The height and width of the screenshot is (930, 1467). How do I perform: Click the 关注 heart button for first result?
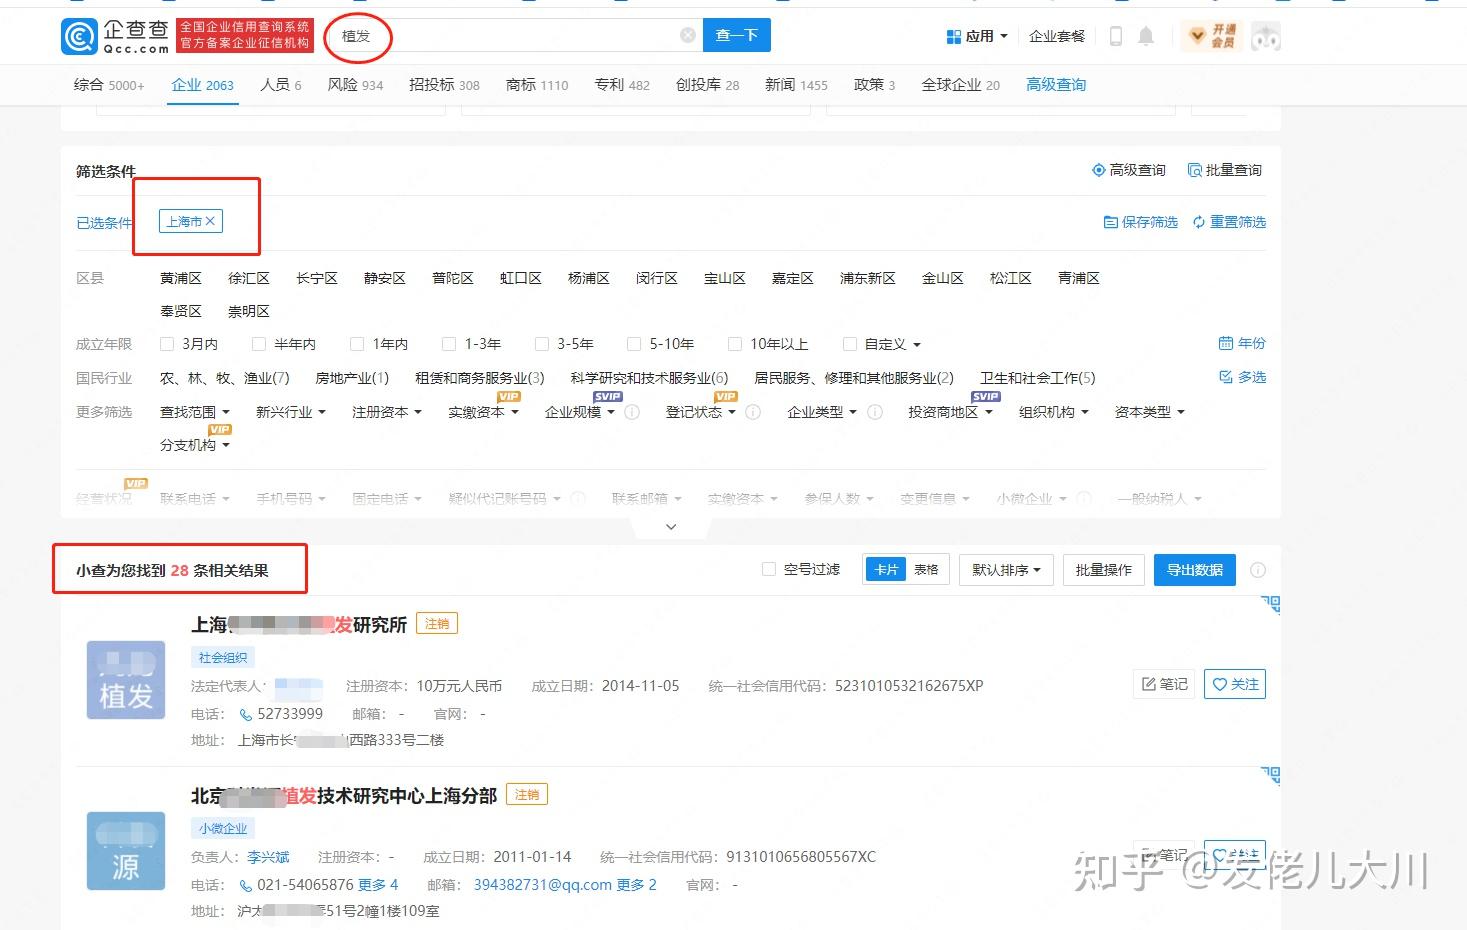click(x=1235, y=684)
